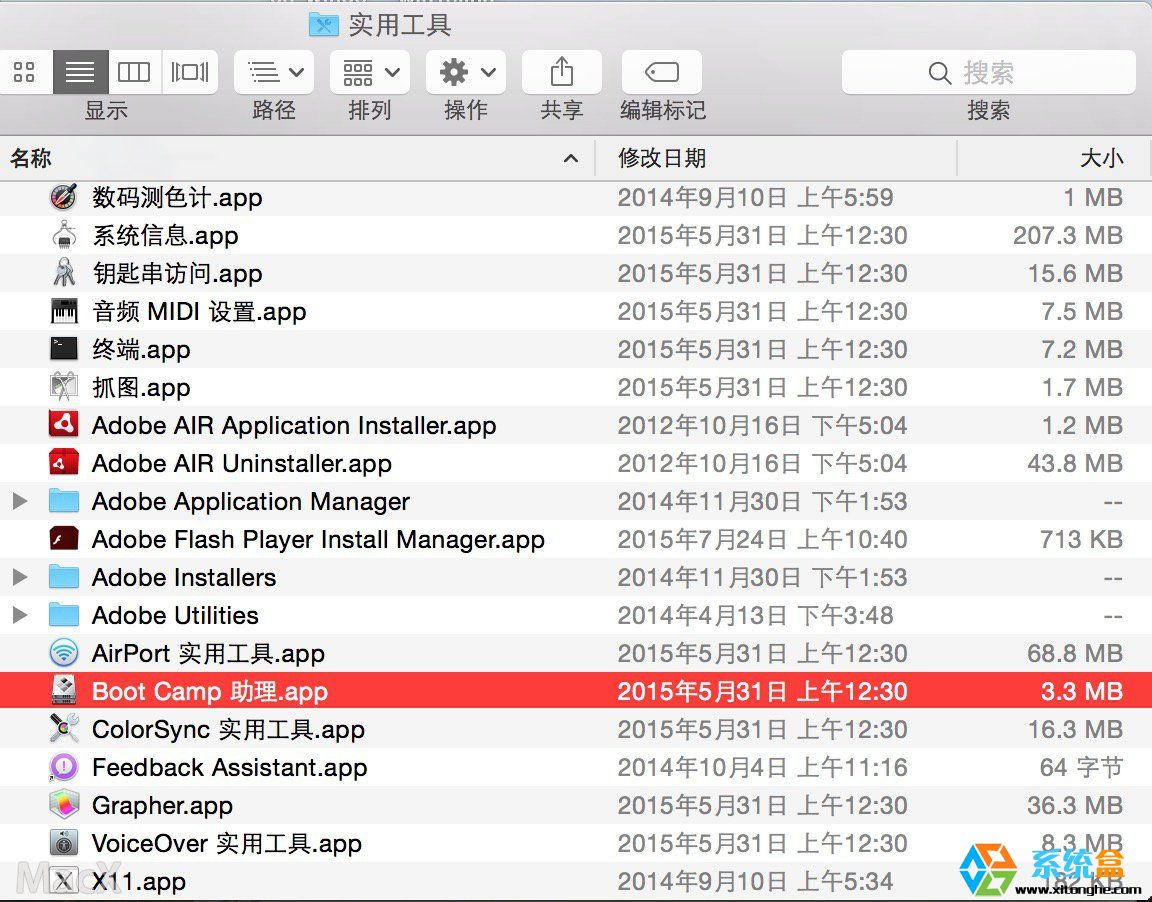Click the 共享 share button

click(x=561, y=71)
